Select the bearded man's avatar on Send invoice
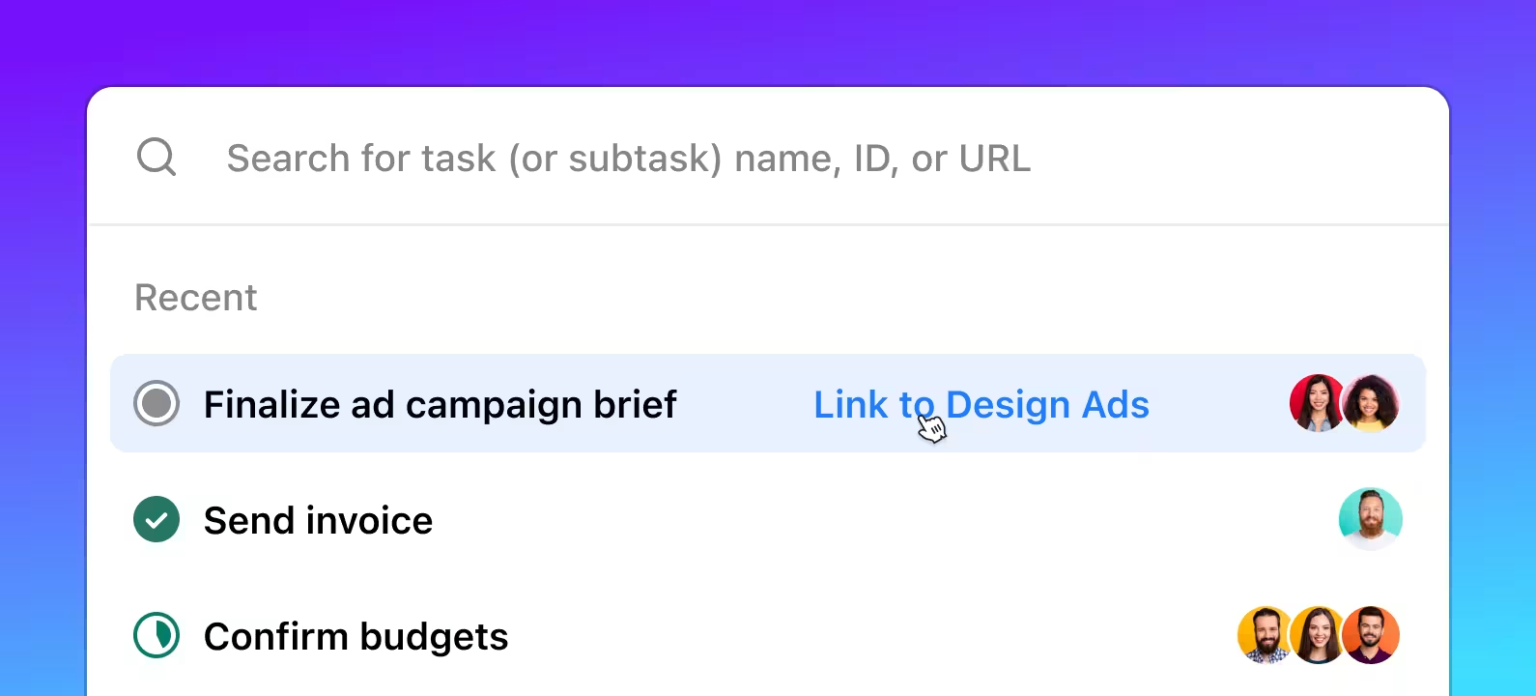This screenshot has height=696, width=1536. 1371,519
